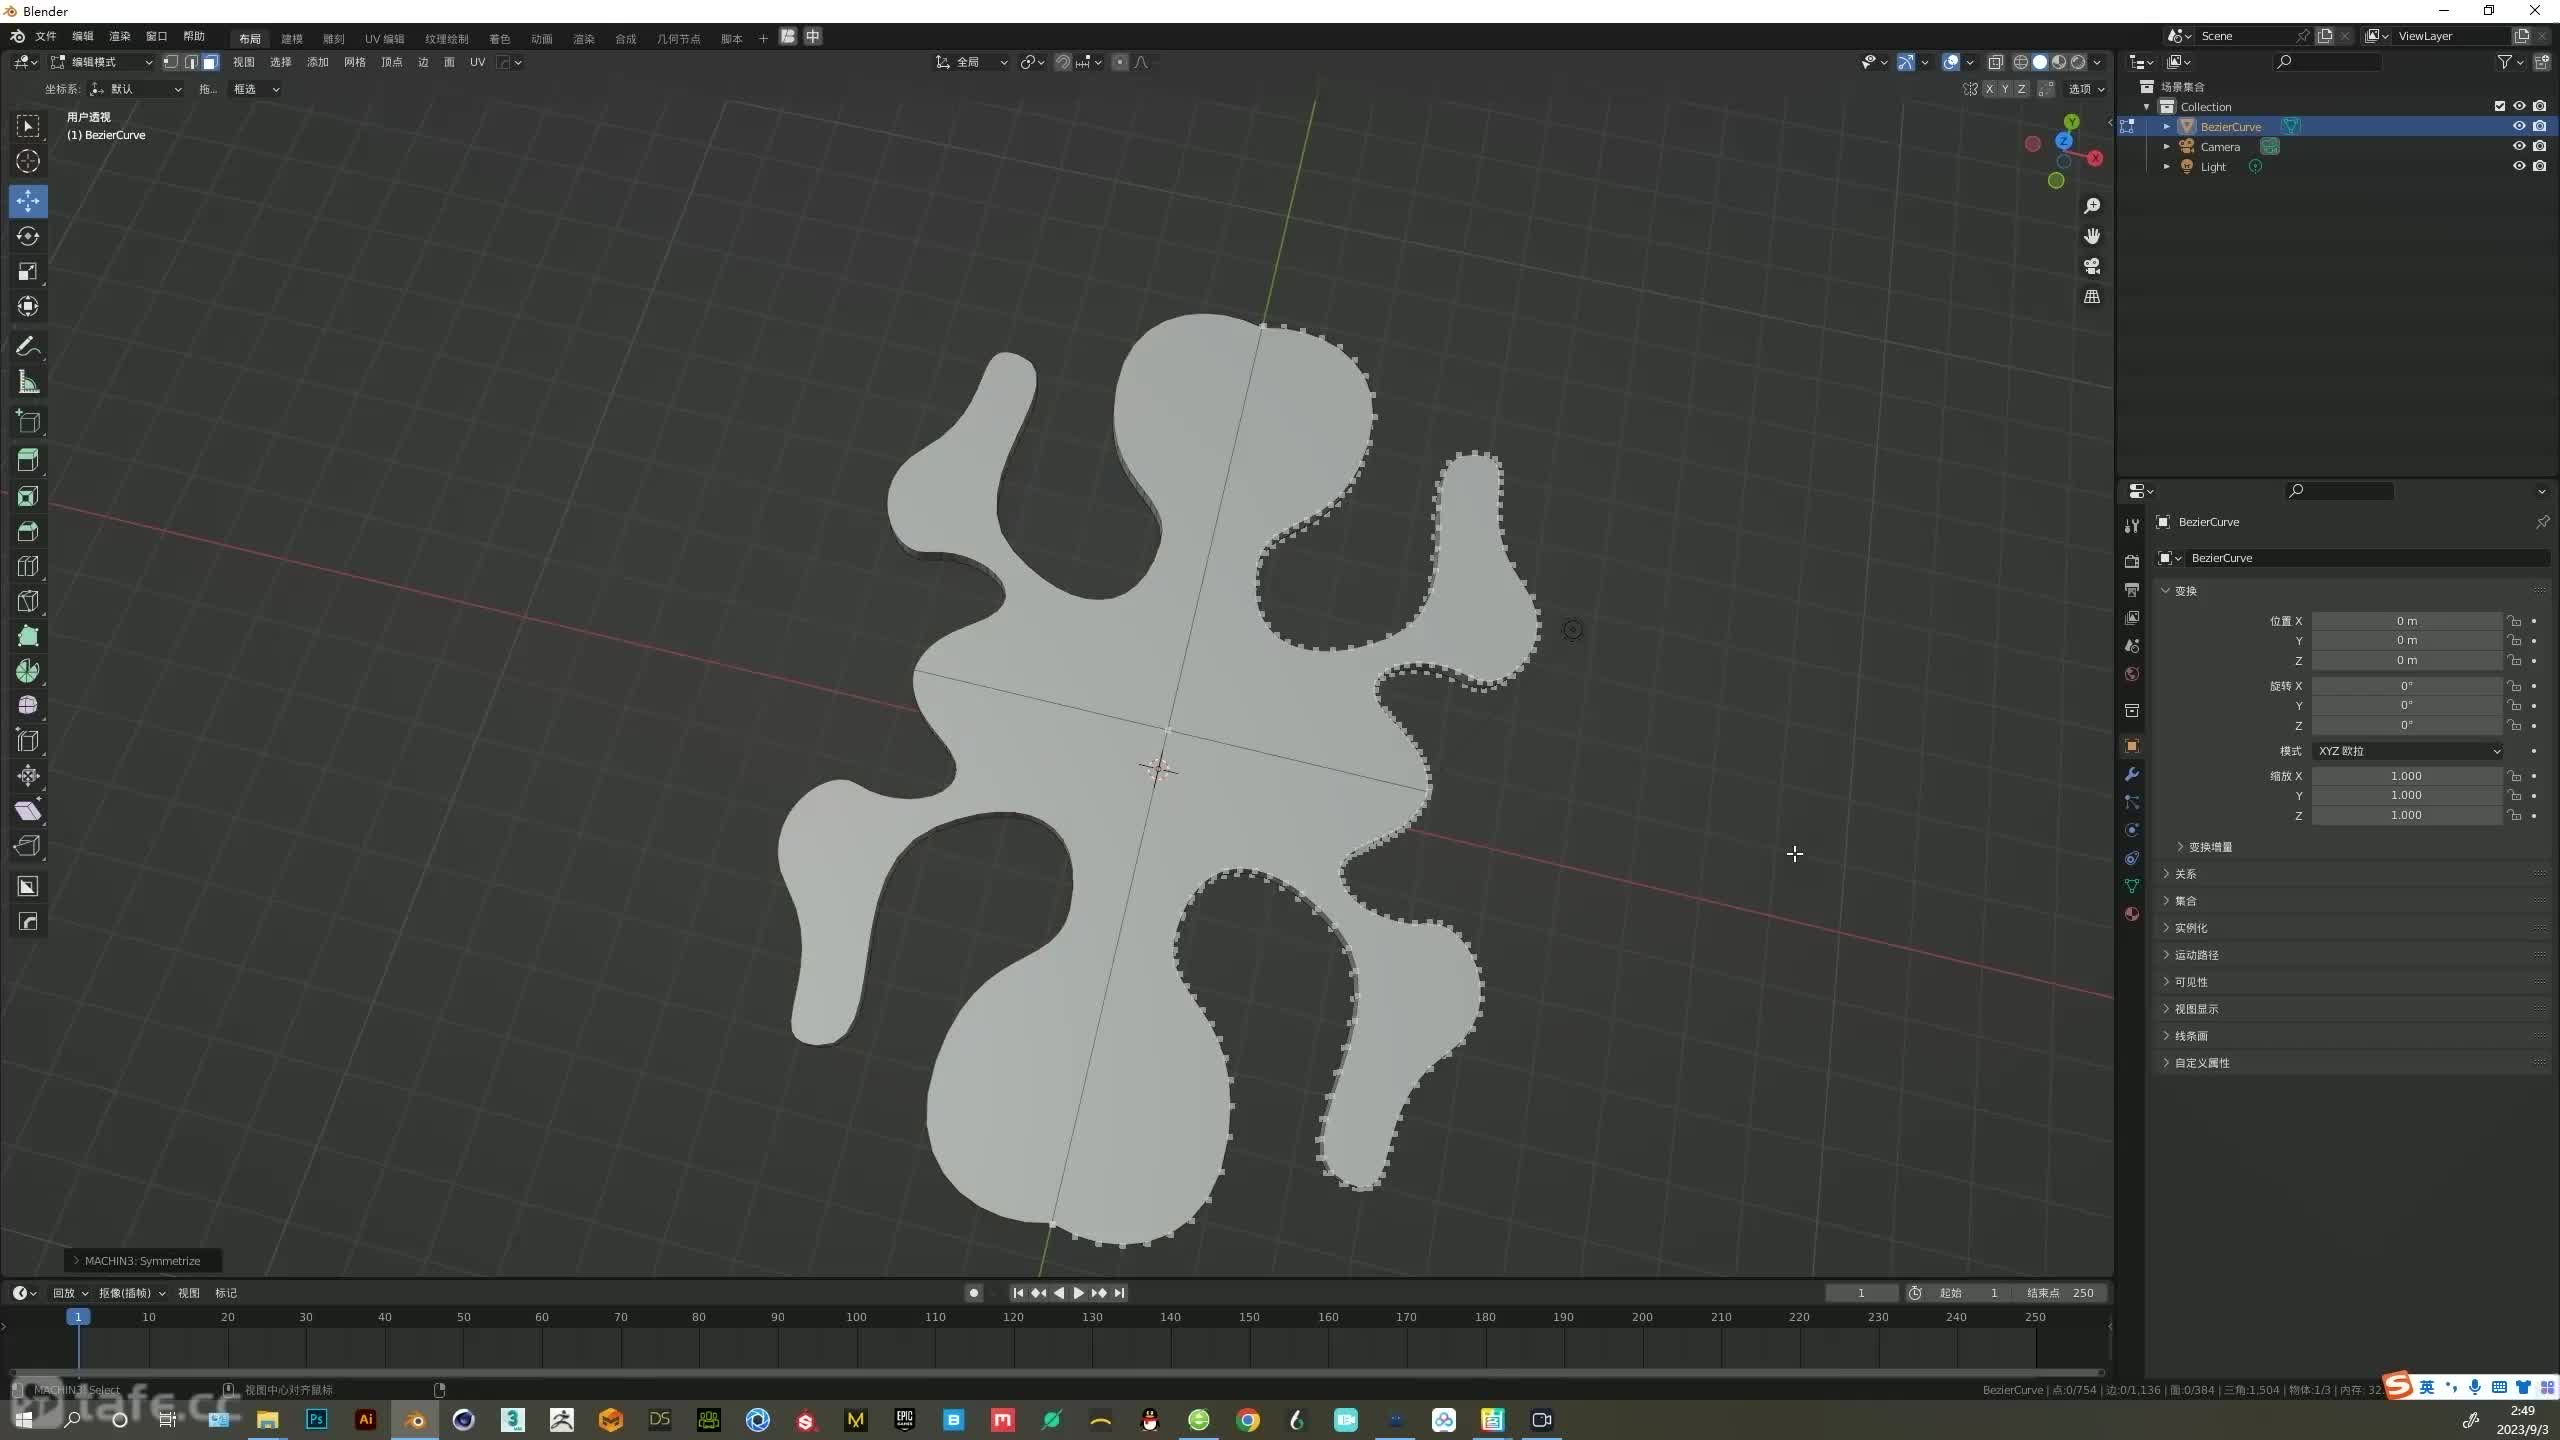Activate the Move tool
The image size is (2560, 1440).
28,200
